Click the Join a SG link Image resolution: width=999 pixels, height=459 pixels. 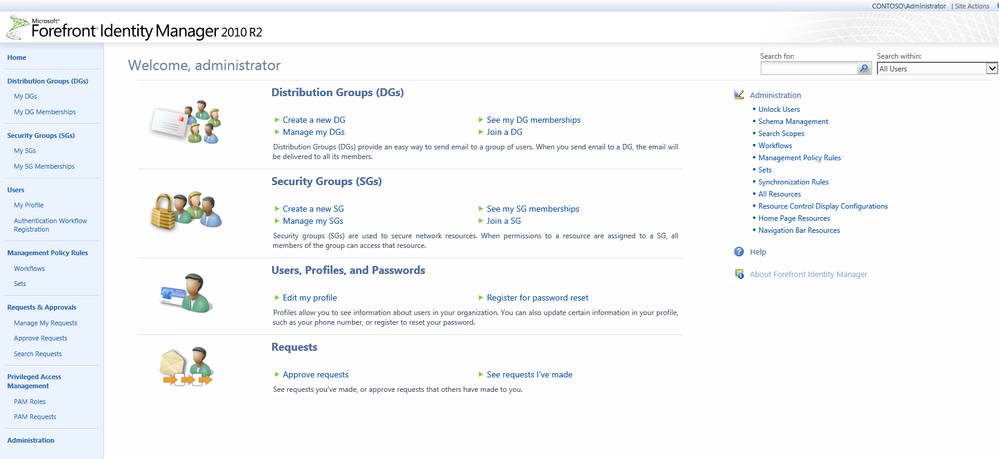click(504, 221)
